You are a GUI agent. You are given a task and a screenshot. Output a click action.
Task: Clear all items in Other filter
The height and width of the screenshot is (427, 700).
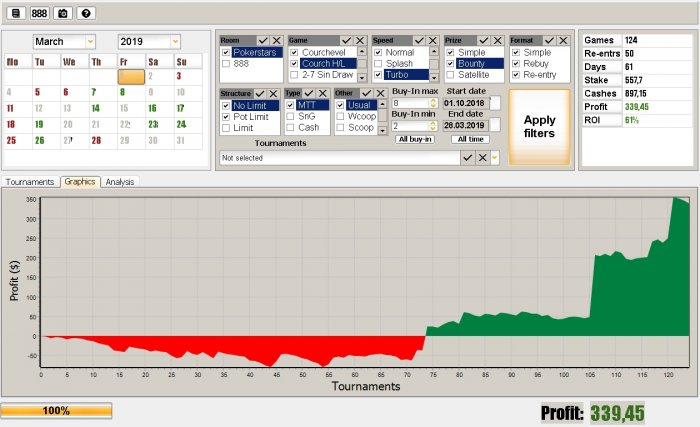380,93
